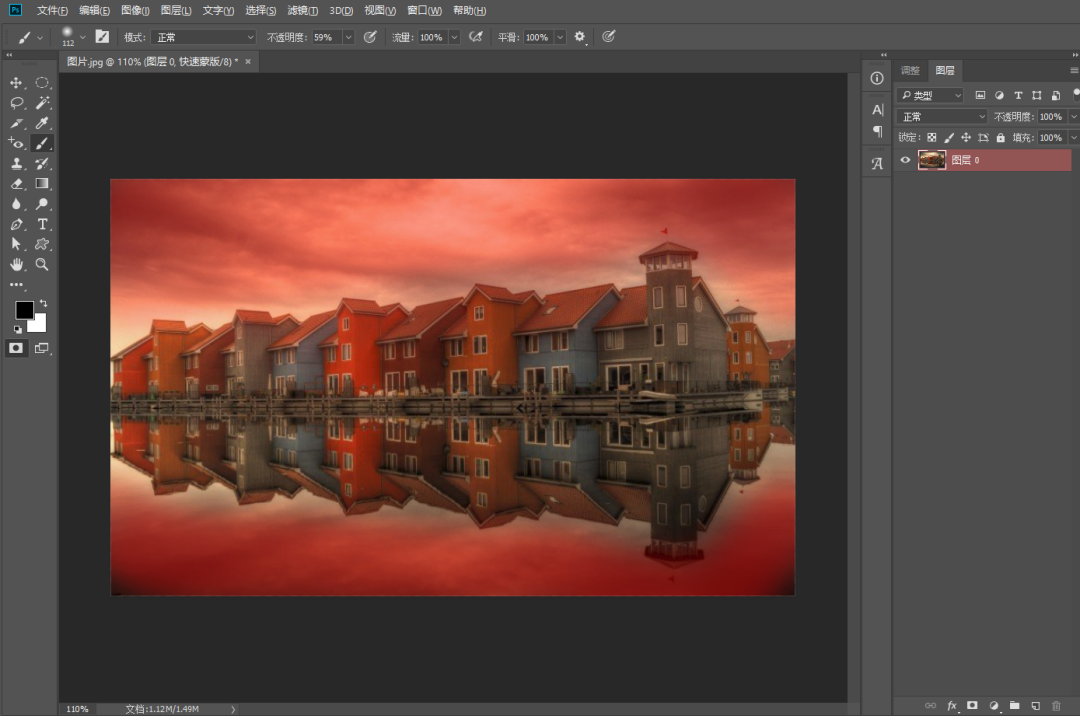Add a layer mask
1080x716 pixels.
tap(972, 706)
